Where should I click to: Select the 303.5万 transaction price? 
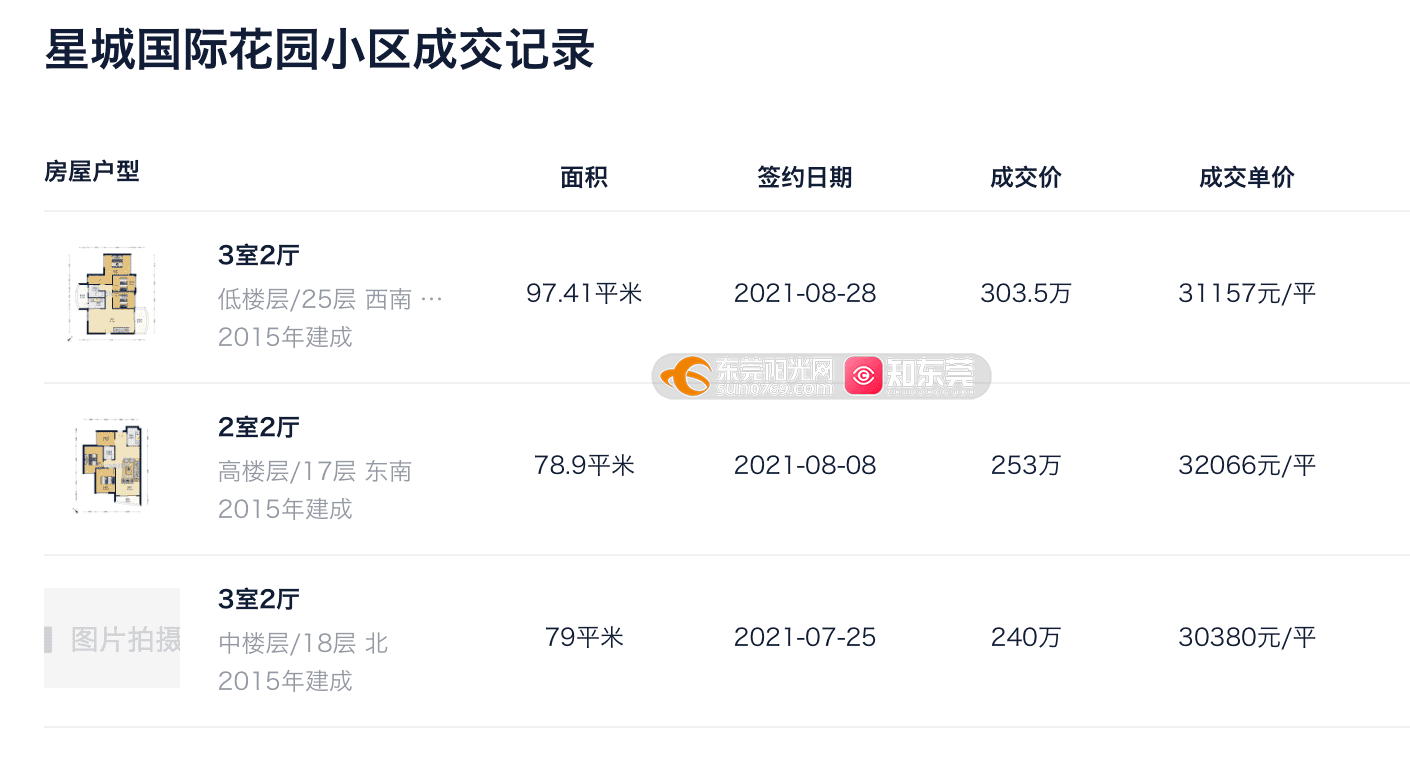pos(1026,293)
